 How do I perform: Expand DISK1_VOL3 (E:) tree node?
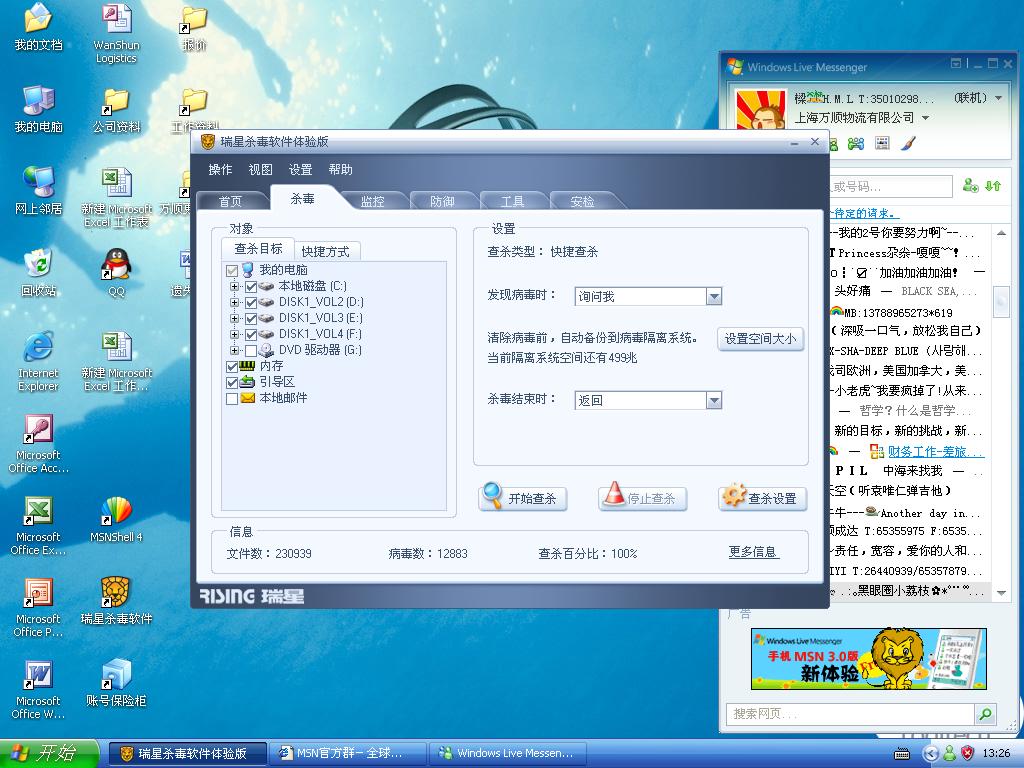pos(234,319)
